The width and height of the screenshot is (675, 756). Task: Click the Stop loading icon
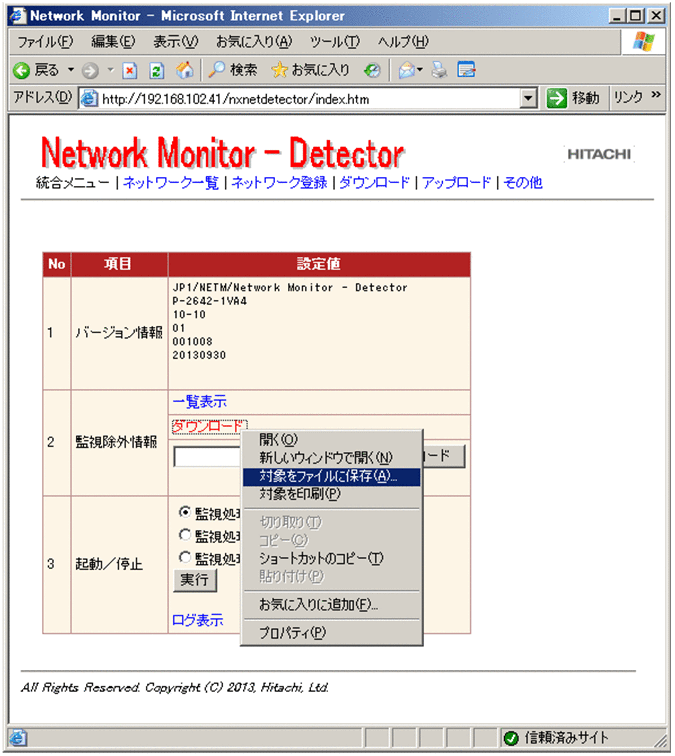129,71
